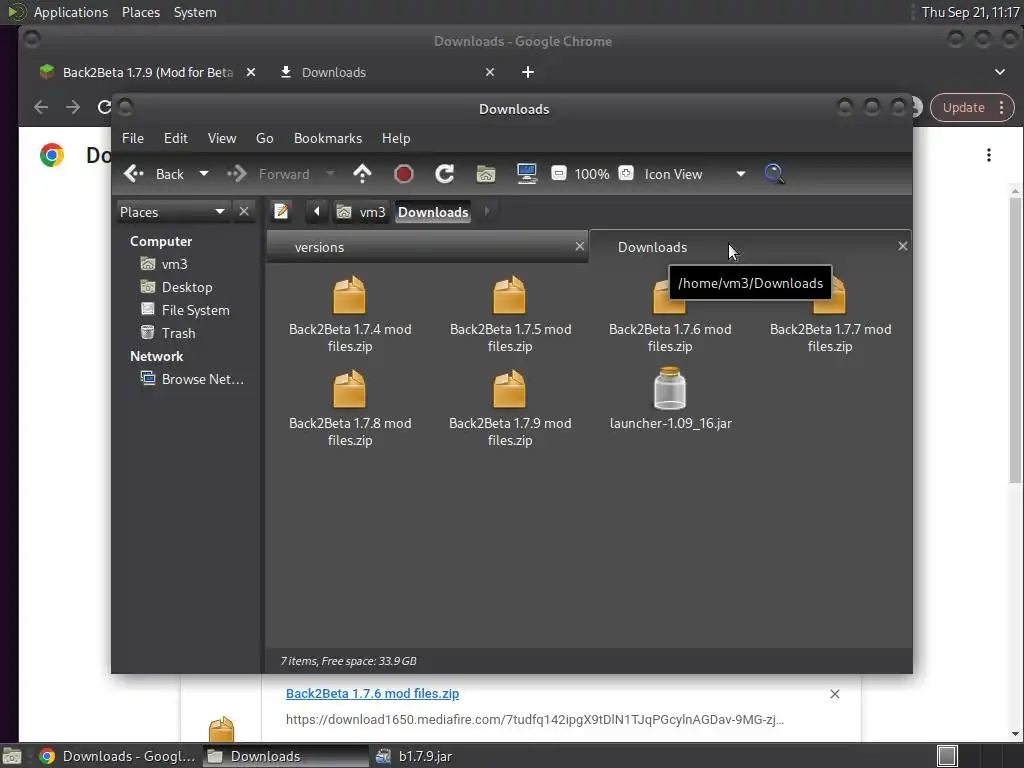The height and width of the screenshot is (768, 1024).
Task: Open the Edit menu
Action: point(176,138)
